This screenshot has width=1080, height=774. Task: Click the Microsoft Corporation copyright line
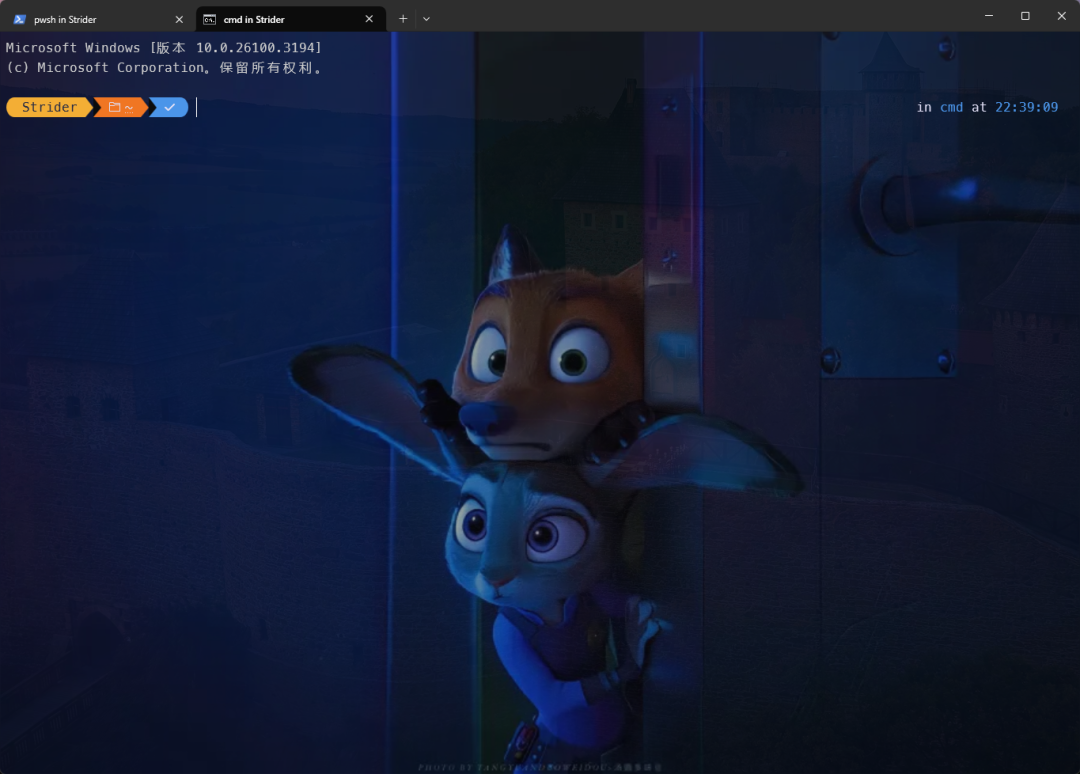tap(163, 67)
